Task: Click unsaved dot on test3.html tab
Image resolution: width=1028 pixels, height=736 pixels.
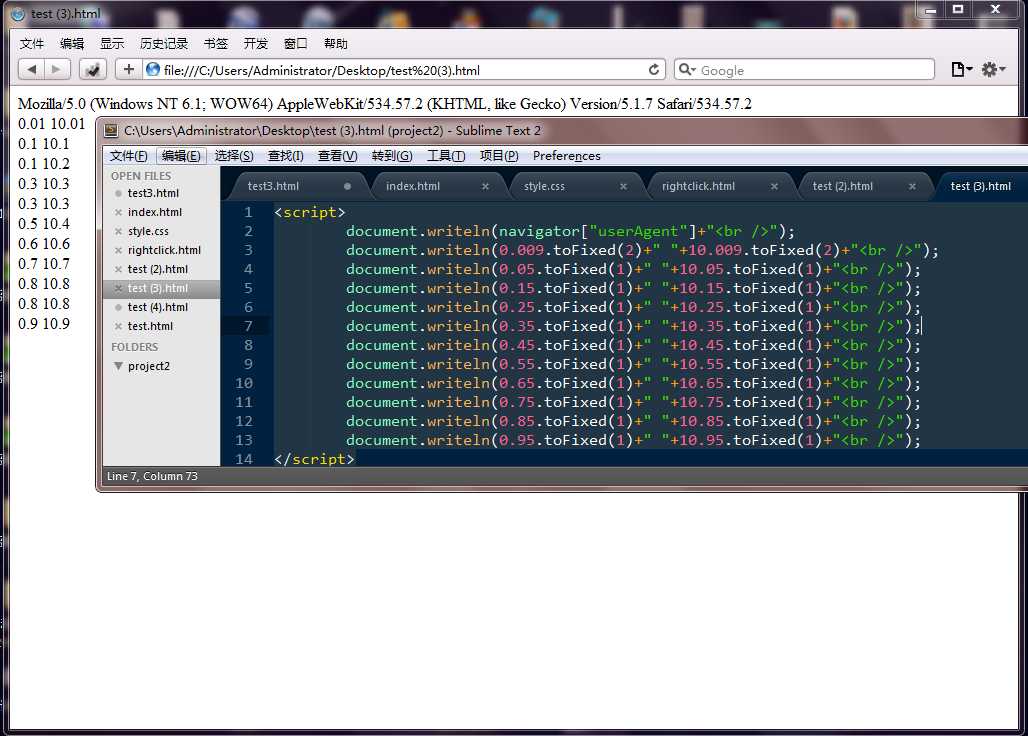Action: coord(347,186)
